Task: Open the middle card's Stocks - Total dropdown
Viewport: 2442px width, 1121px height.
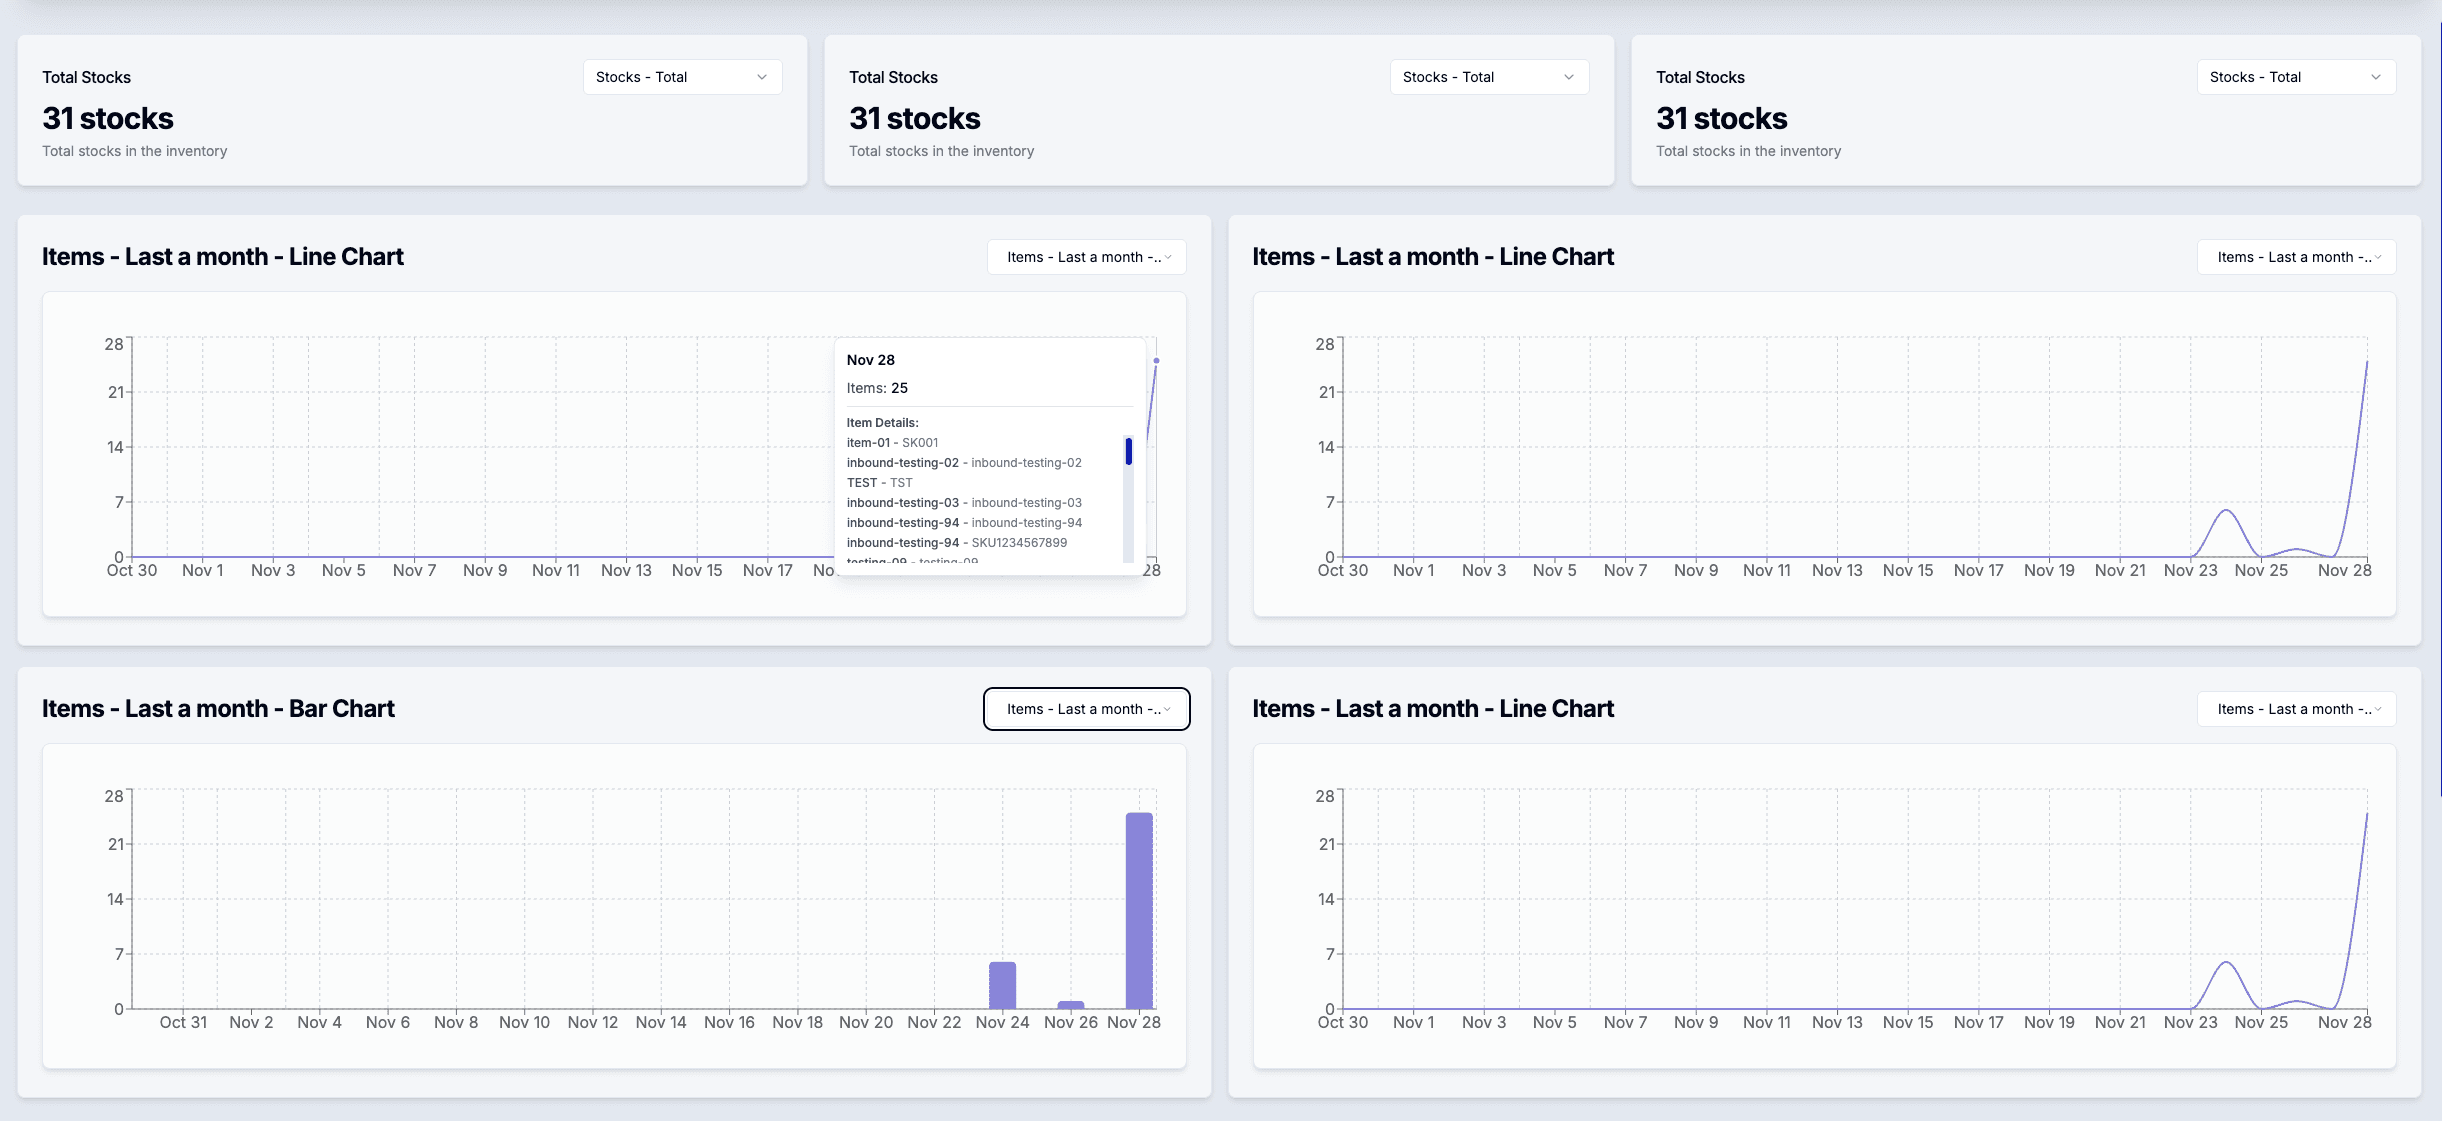Action: click(1487, 76)
